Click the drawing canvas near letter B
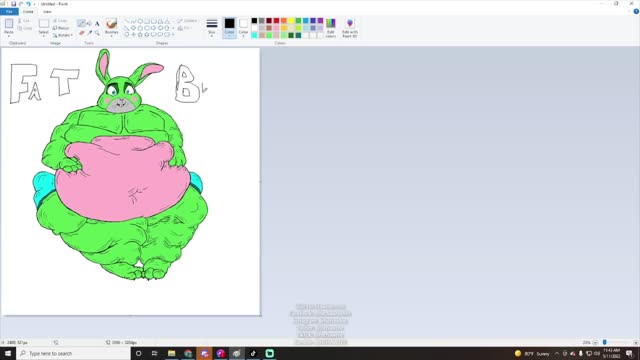The width and height of the screenshot is (640, 360). click(x=187, y=84)
